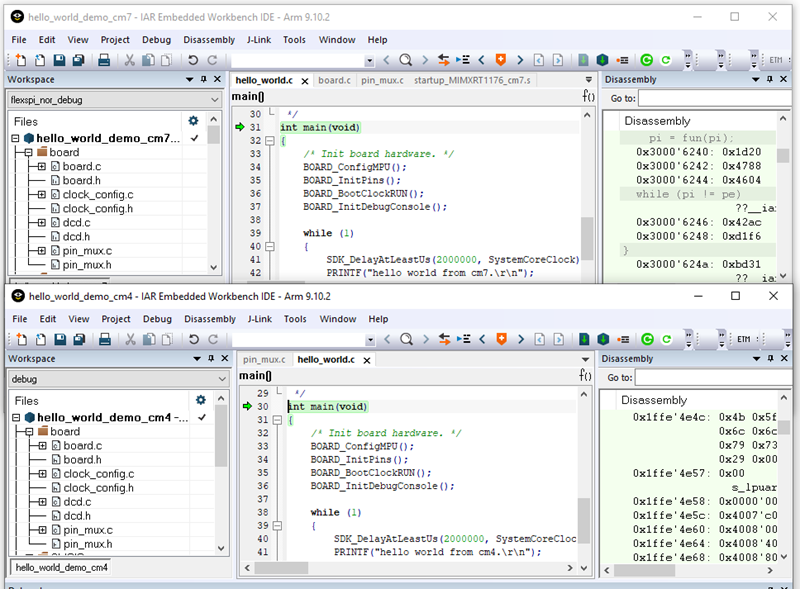Open Tools menu in cm4 window
The height and width of the screenshot is (589, 800).
[x=295, y=319]
